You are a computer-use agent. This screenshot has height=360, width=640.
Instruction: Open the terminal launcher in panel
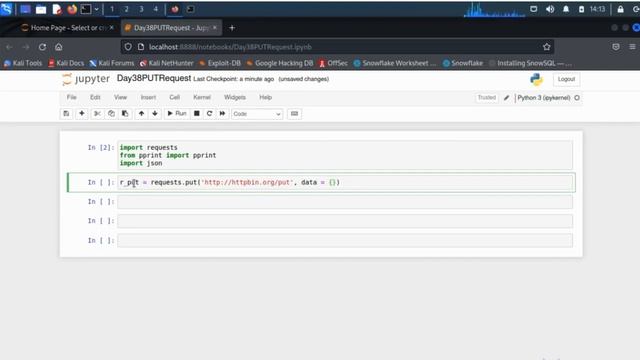pos(86,9)
